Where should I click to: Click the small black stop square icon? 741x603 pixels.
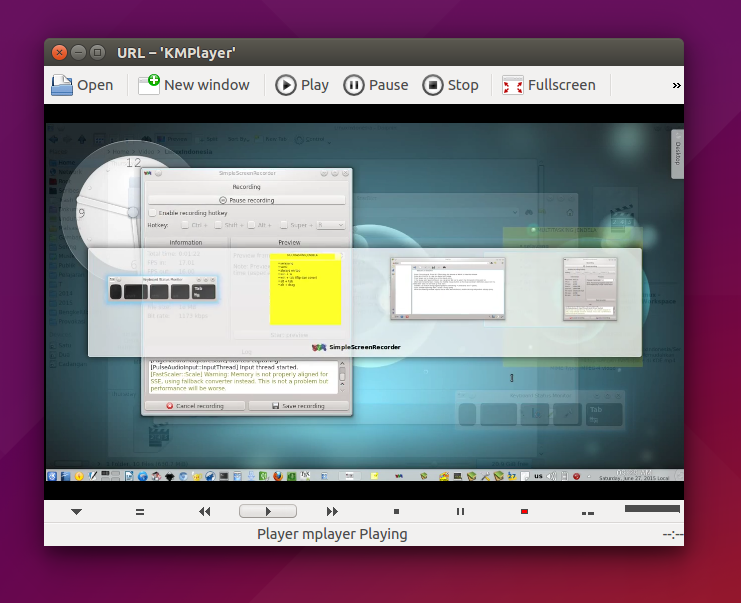point(396,512)
